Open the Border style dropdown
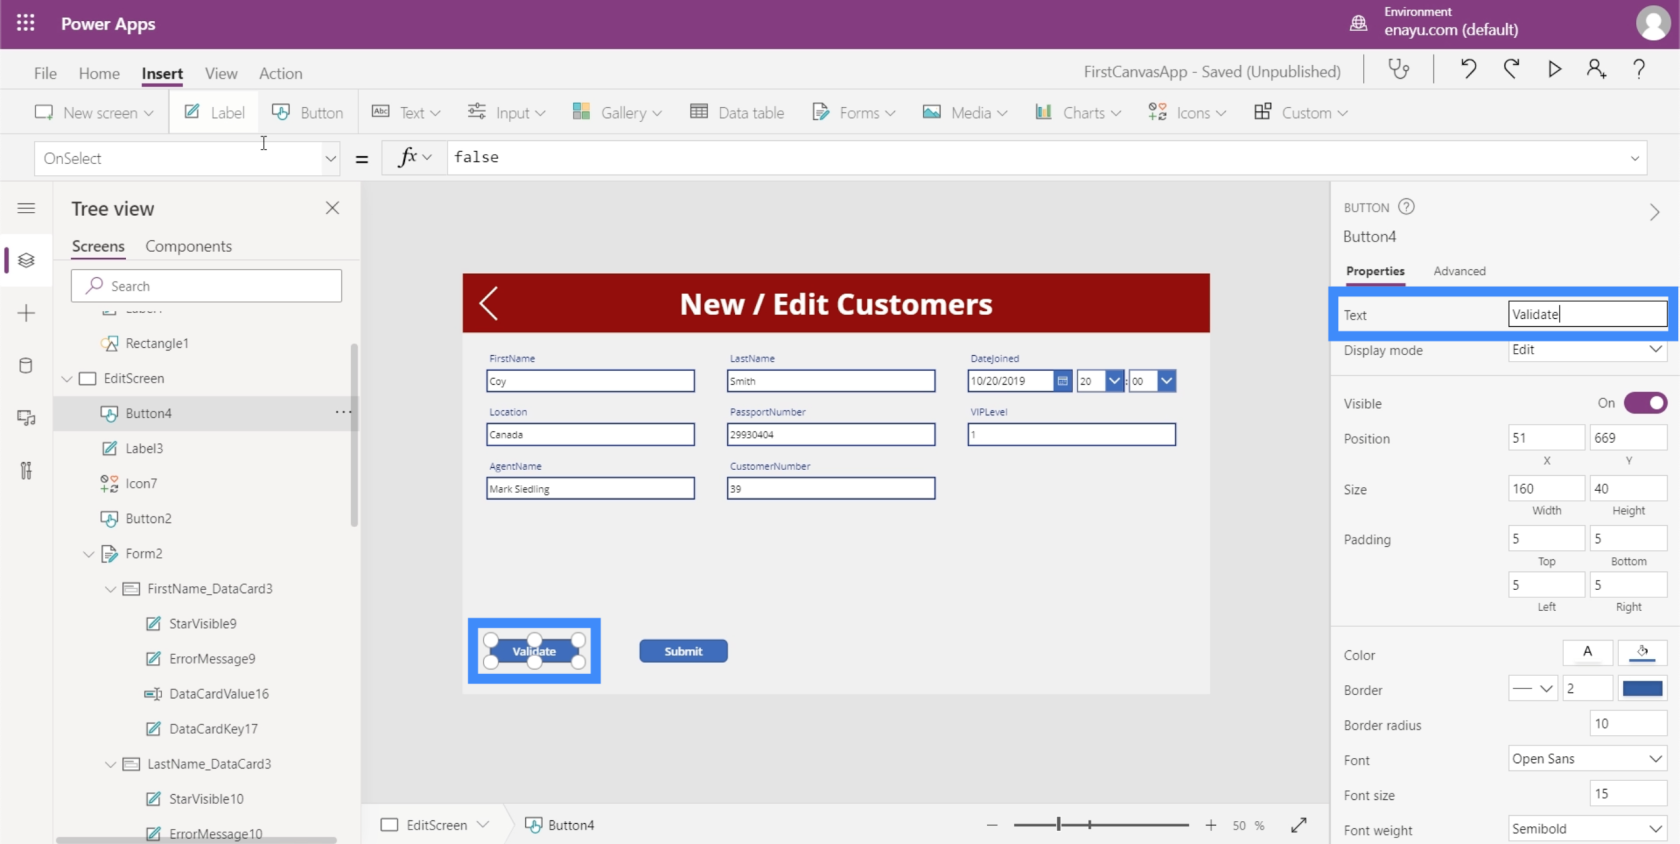The height and width of the screenshot is (844, 1680). tap(1532, 688)
